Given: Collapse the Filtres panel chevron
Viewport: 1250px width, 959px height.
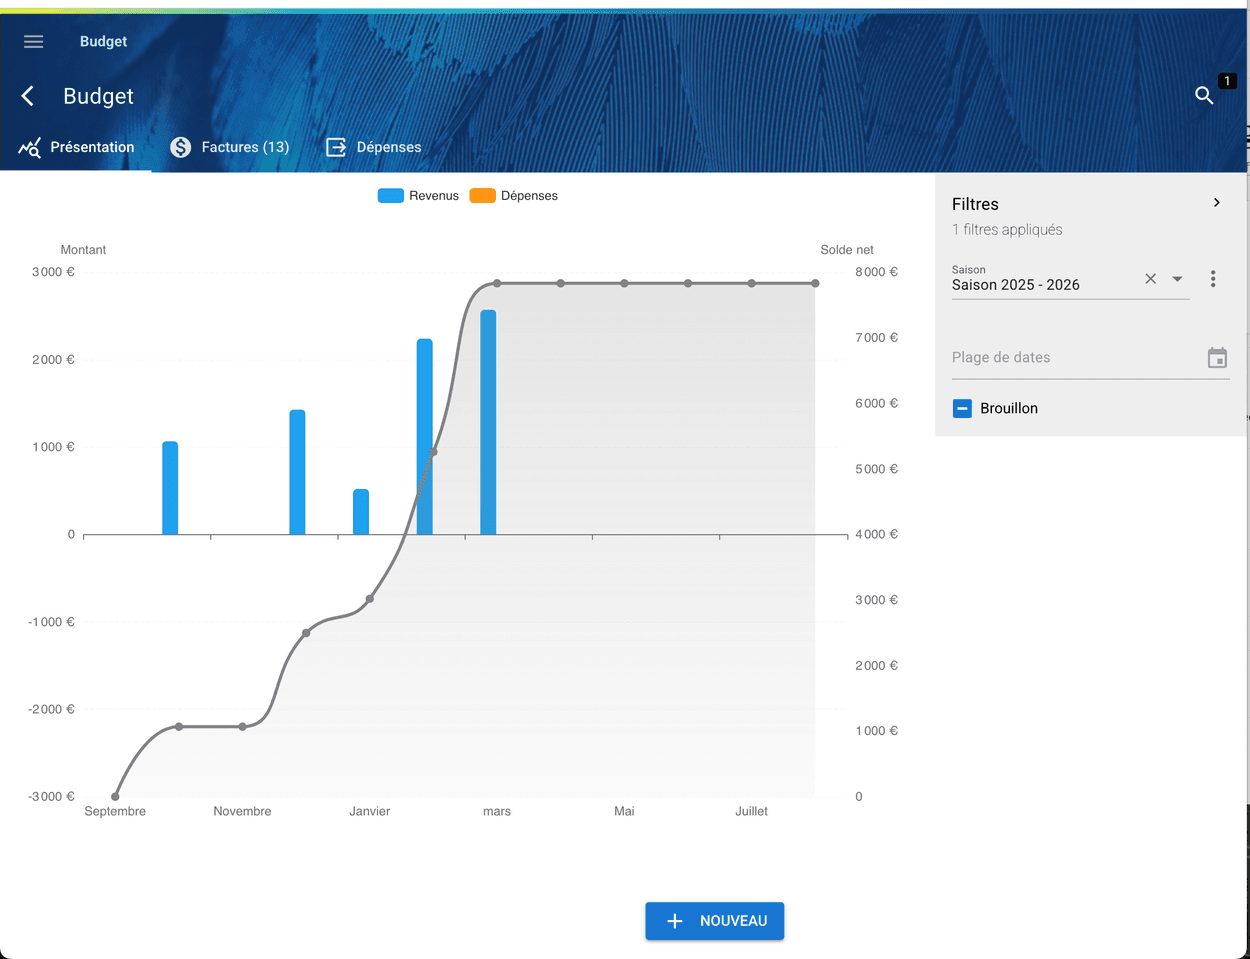Looking at the screenshot, I should pyautogui.click(x=1217, y=203).
